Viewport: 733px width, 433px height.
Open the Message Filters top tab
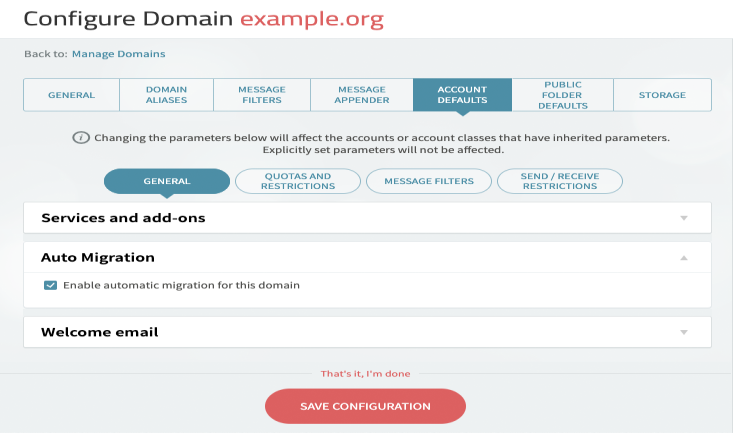(262, 95)
